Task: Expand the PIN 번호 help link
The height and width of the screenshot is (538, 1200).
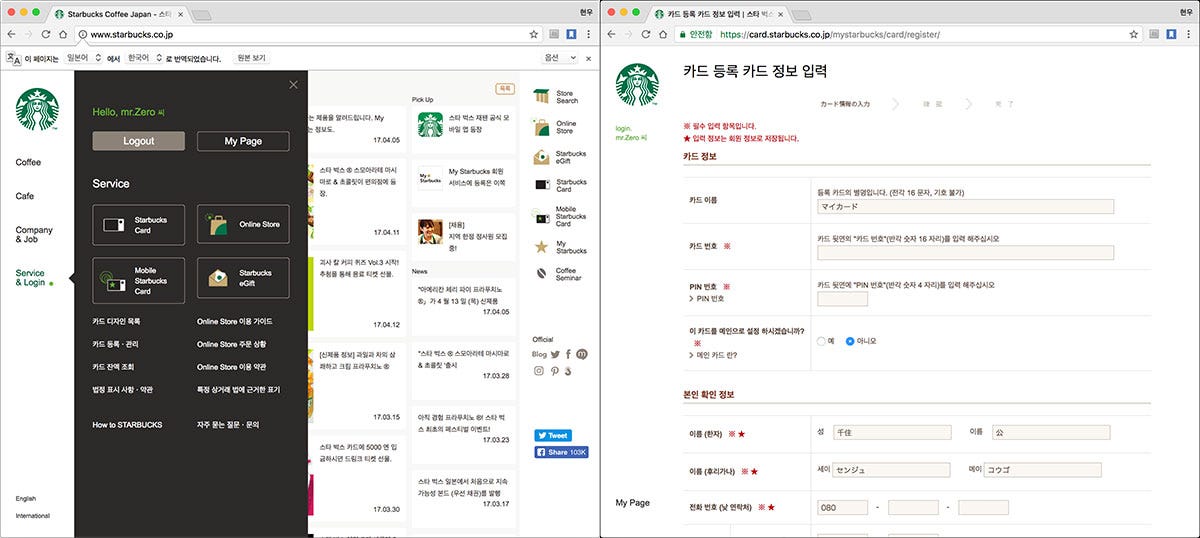Action: tap(706, 299)
